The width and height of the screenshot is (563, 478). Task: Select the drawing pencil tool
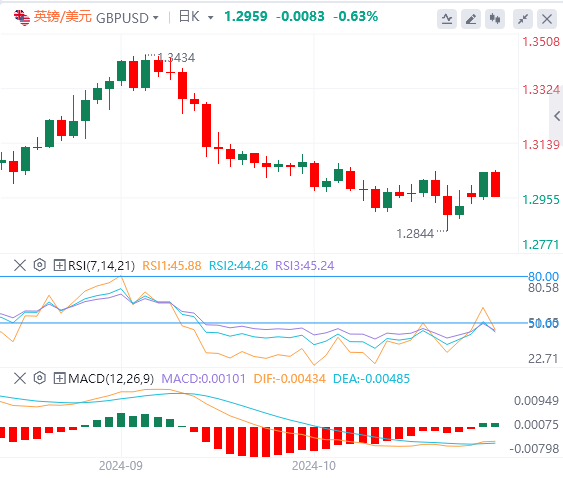click(x=471, y=19)
